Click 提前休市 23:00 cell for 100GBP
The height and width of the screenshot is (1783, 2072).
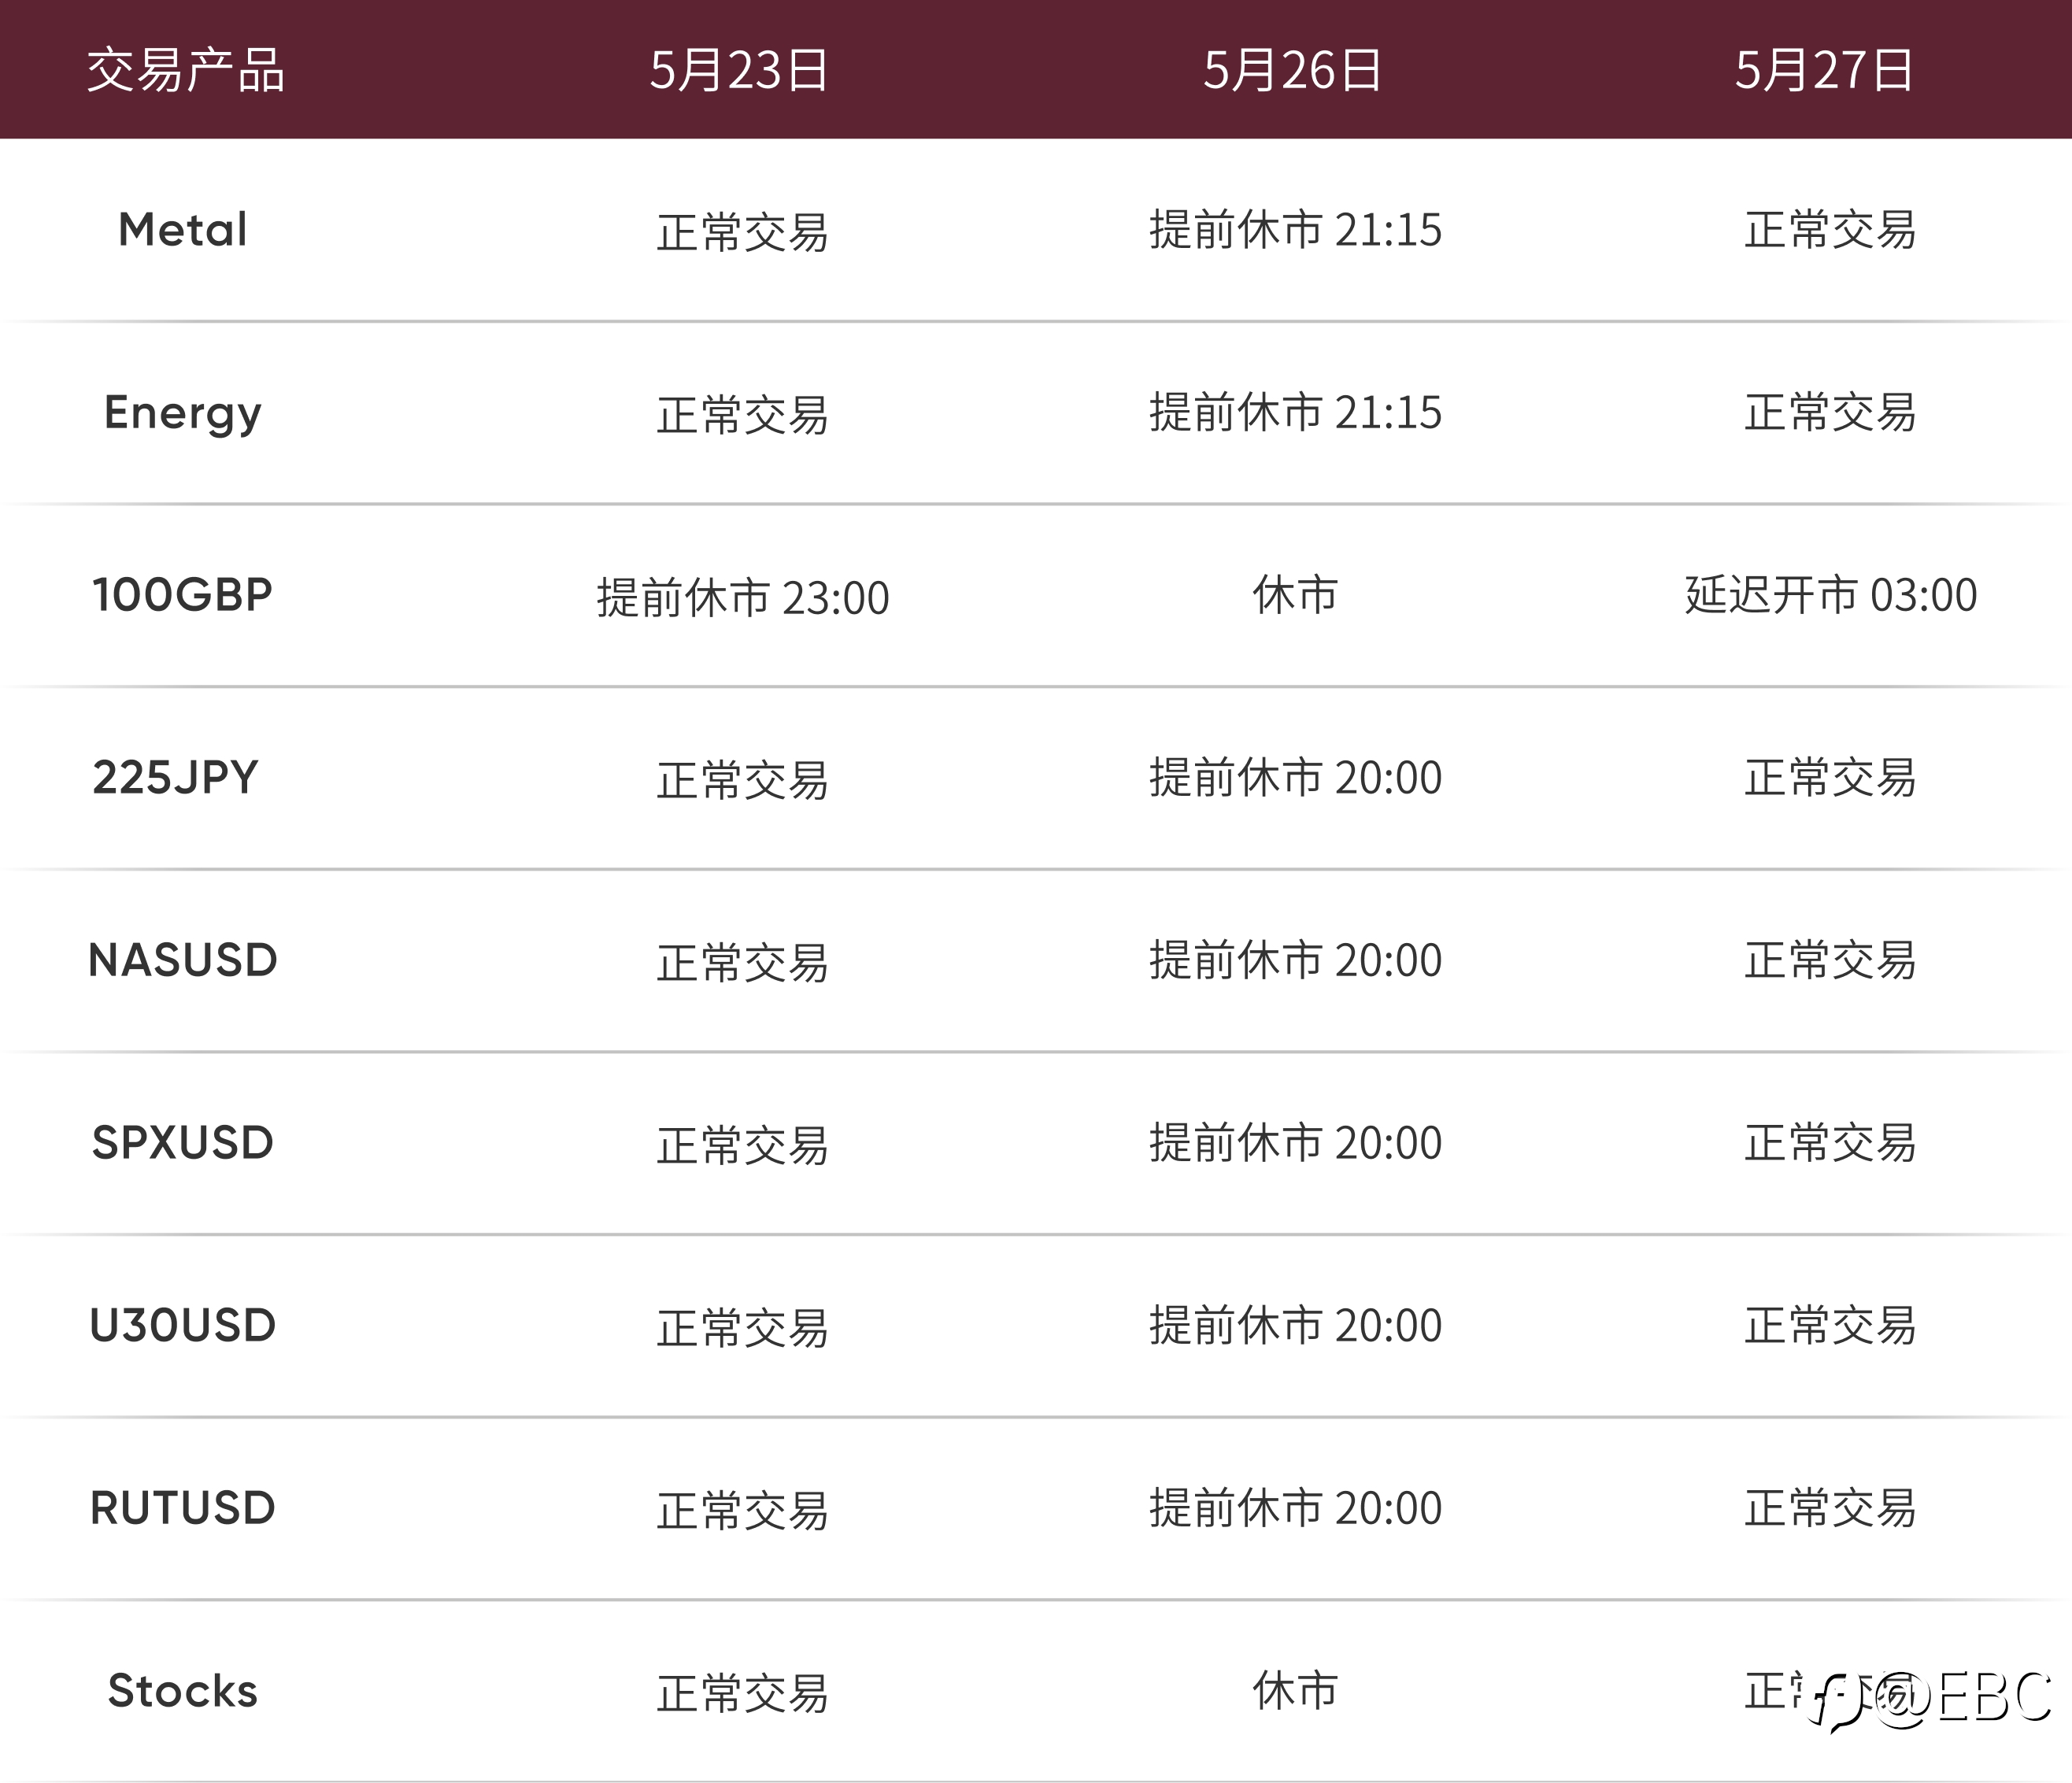click(x=743, y=598)
